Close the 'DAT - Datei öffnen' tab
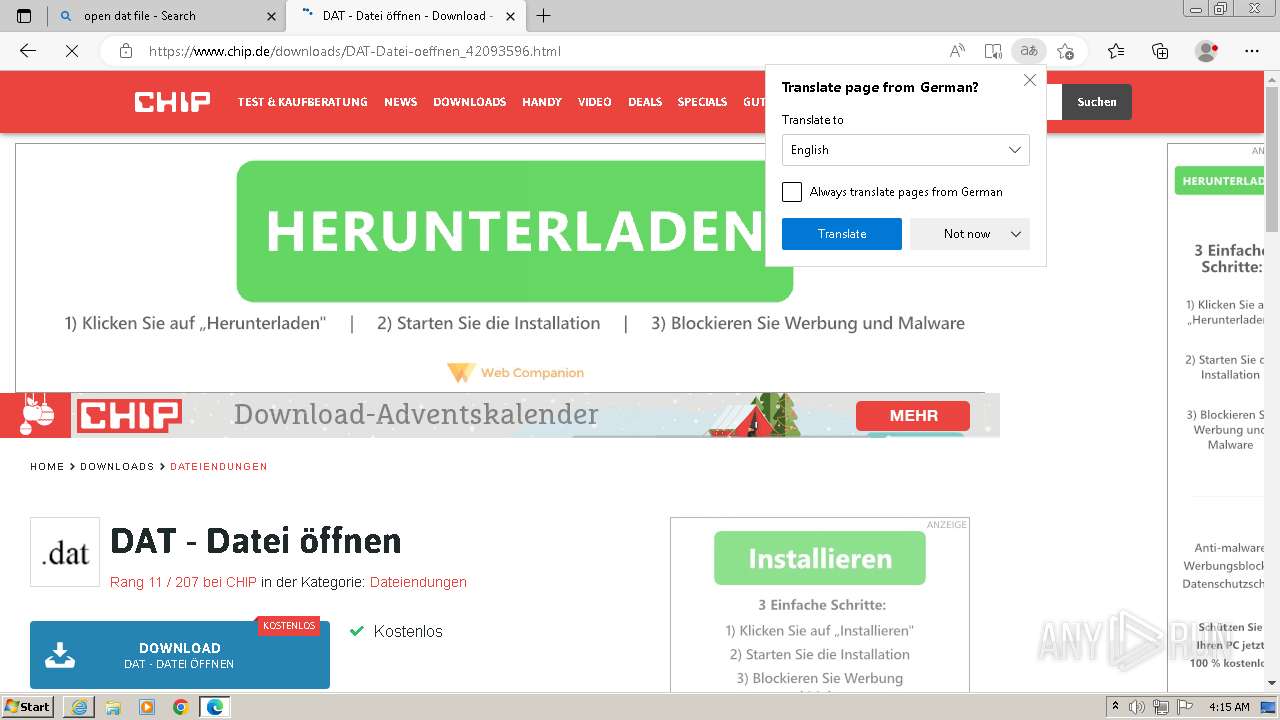Screen dimensions: 1280x720 click(x=511, y=16)
